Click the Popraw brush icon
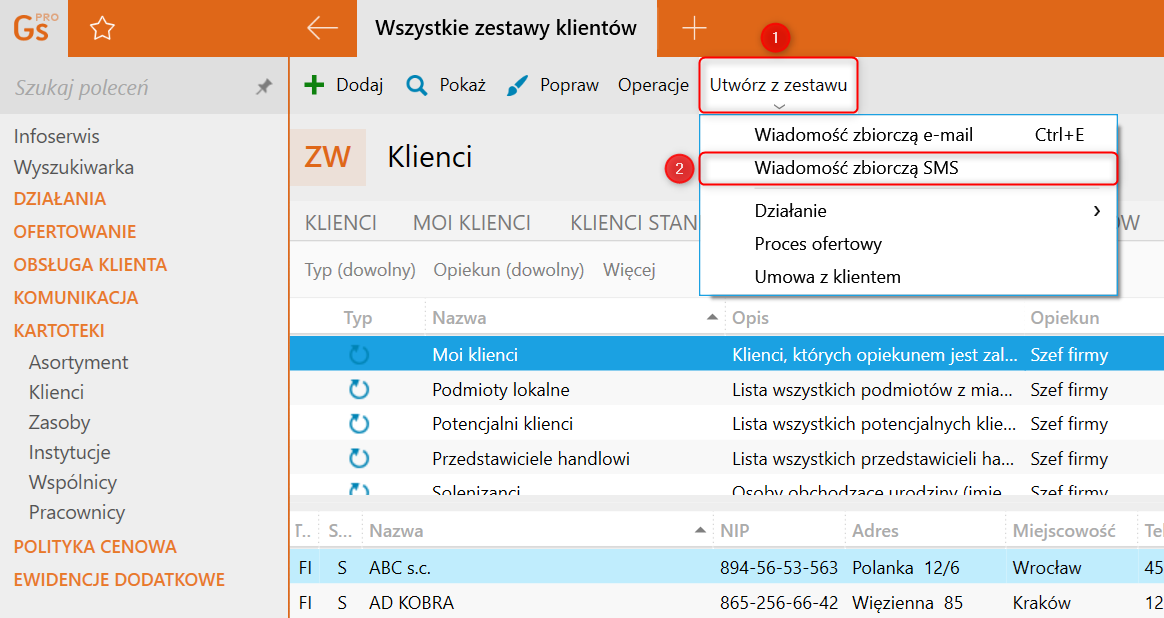The width and height of the screenshot is (1164, 618). tap(517, 85)
